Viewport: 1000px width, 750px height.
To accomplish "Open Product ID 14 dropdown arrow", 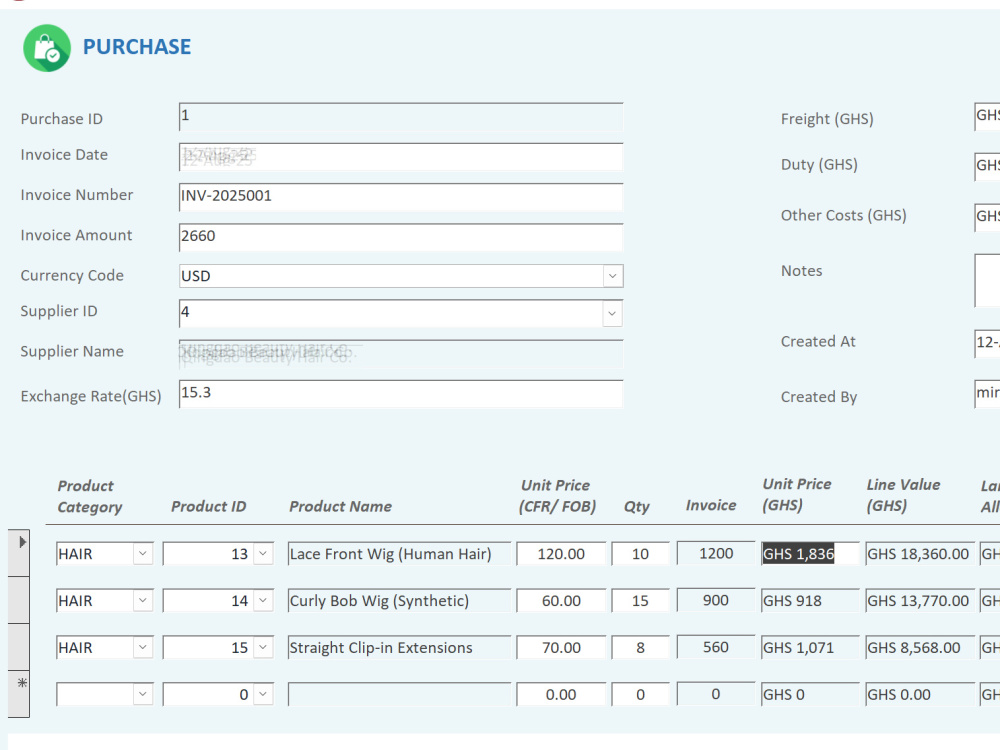I will point(263,600).
